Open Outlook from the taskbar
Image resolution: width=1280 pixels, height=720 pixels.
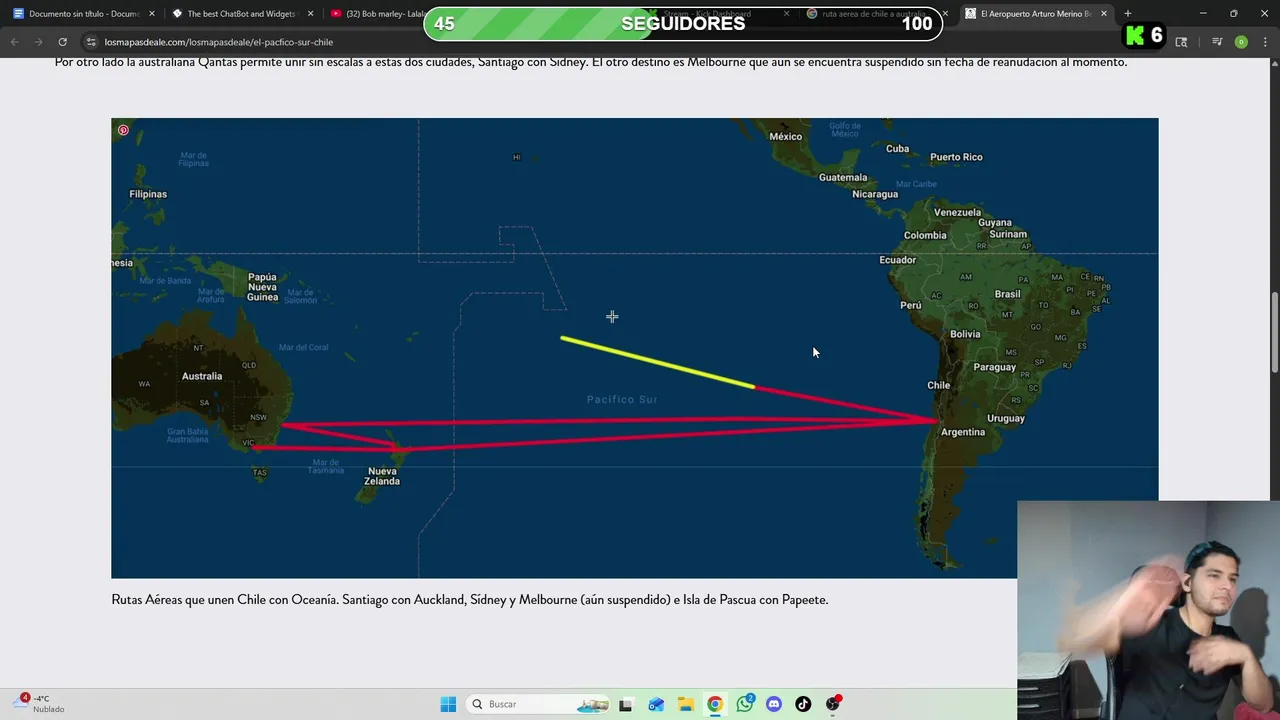tap(656, 704)
